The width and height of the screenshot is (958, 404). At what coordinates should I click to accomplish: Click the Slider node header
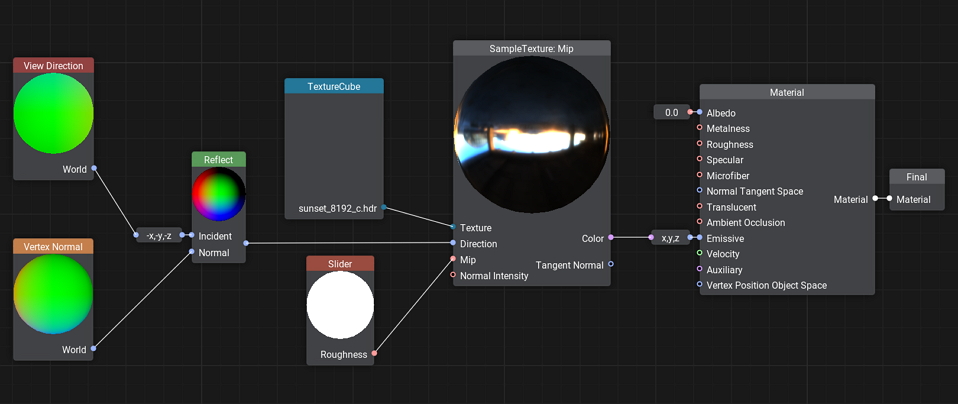coord(340,263)
